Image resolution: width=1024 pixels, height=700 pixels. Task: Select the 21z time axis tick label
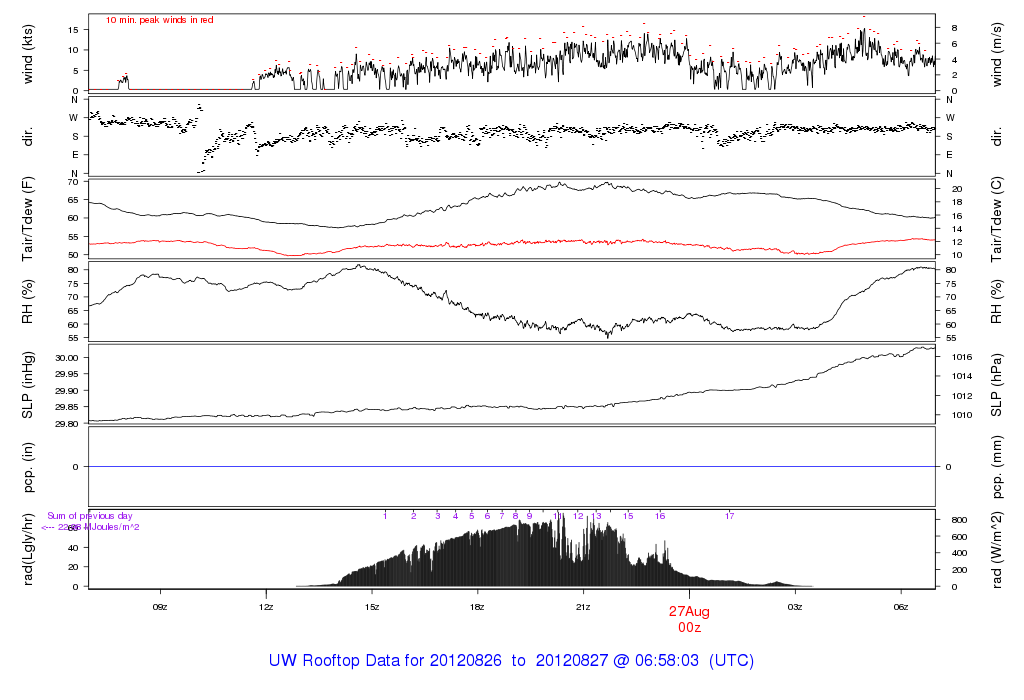click(x=583, y=606)
